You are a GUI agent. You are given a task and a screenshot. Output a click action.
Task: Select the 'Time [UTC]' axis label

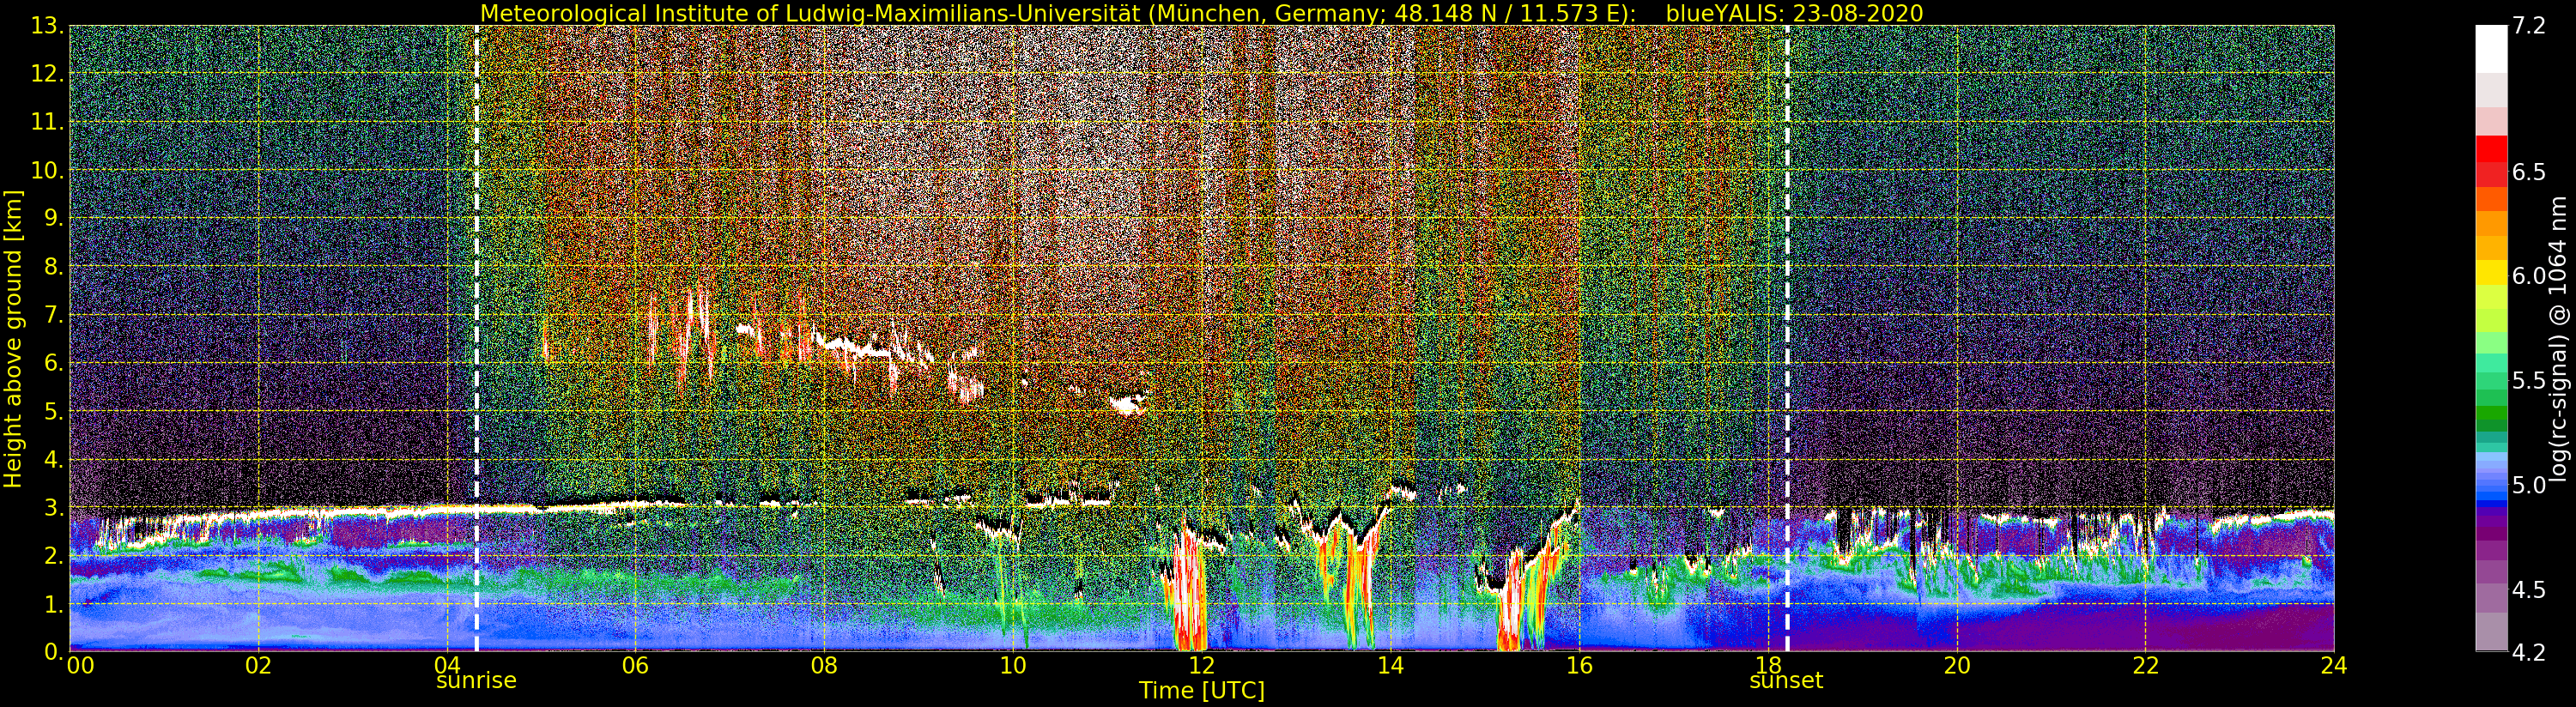(1202, 690)
